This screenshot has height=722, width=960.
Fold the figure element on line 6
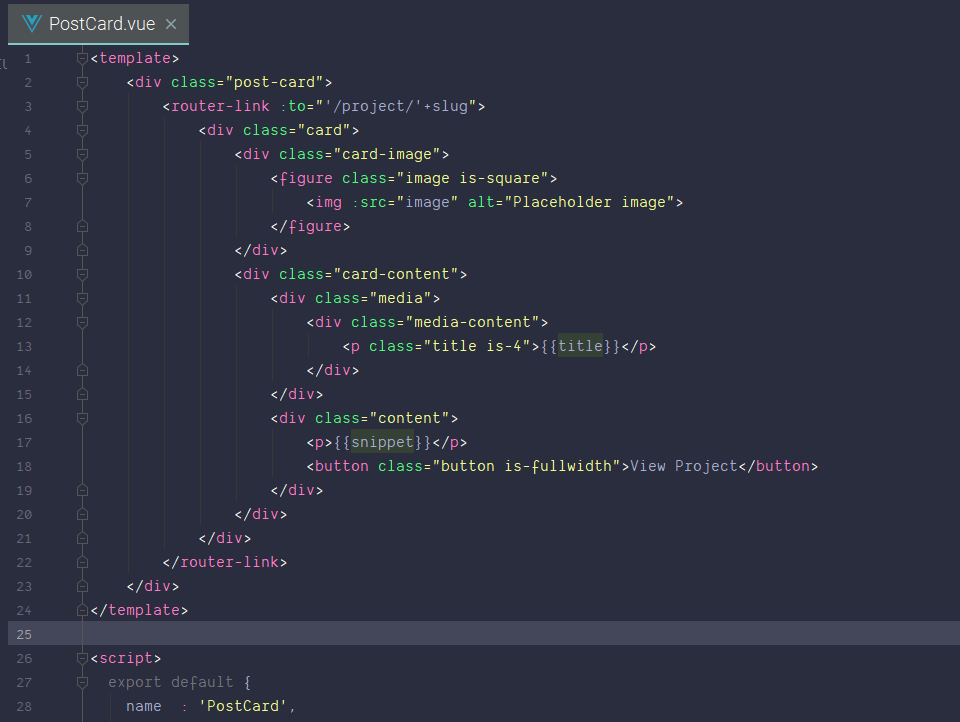[x=83, y=178]
